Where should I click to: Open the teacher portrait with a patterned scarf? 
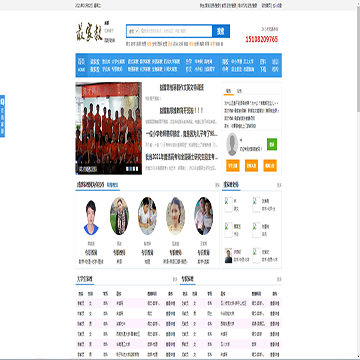point(119,216)
